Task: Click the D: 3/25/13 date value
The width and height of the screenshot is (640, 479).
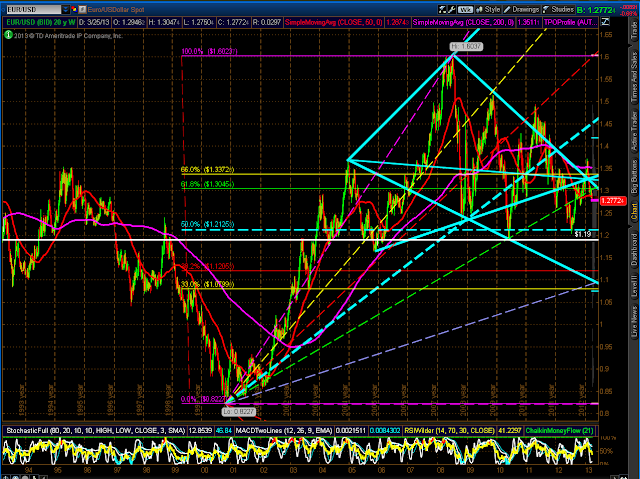Action: pos(94,22)
